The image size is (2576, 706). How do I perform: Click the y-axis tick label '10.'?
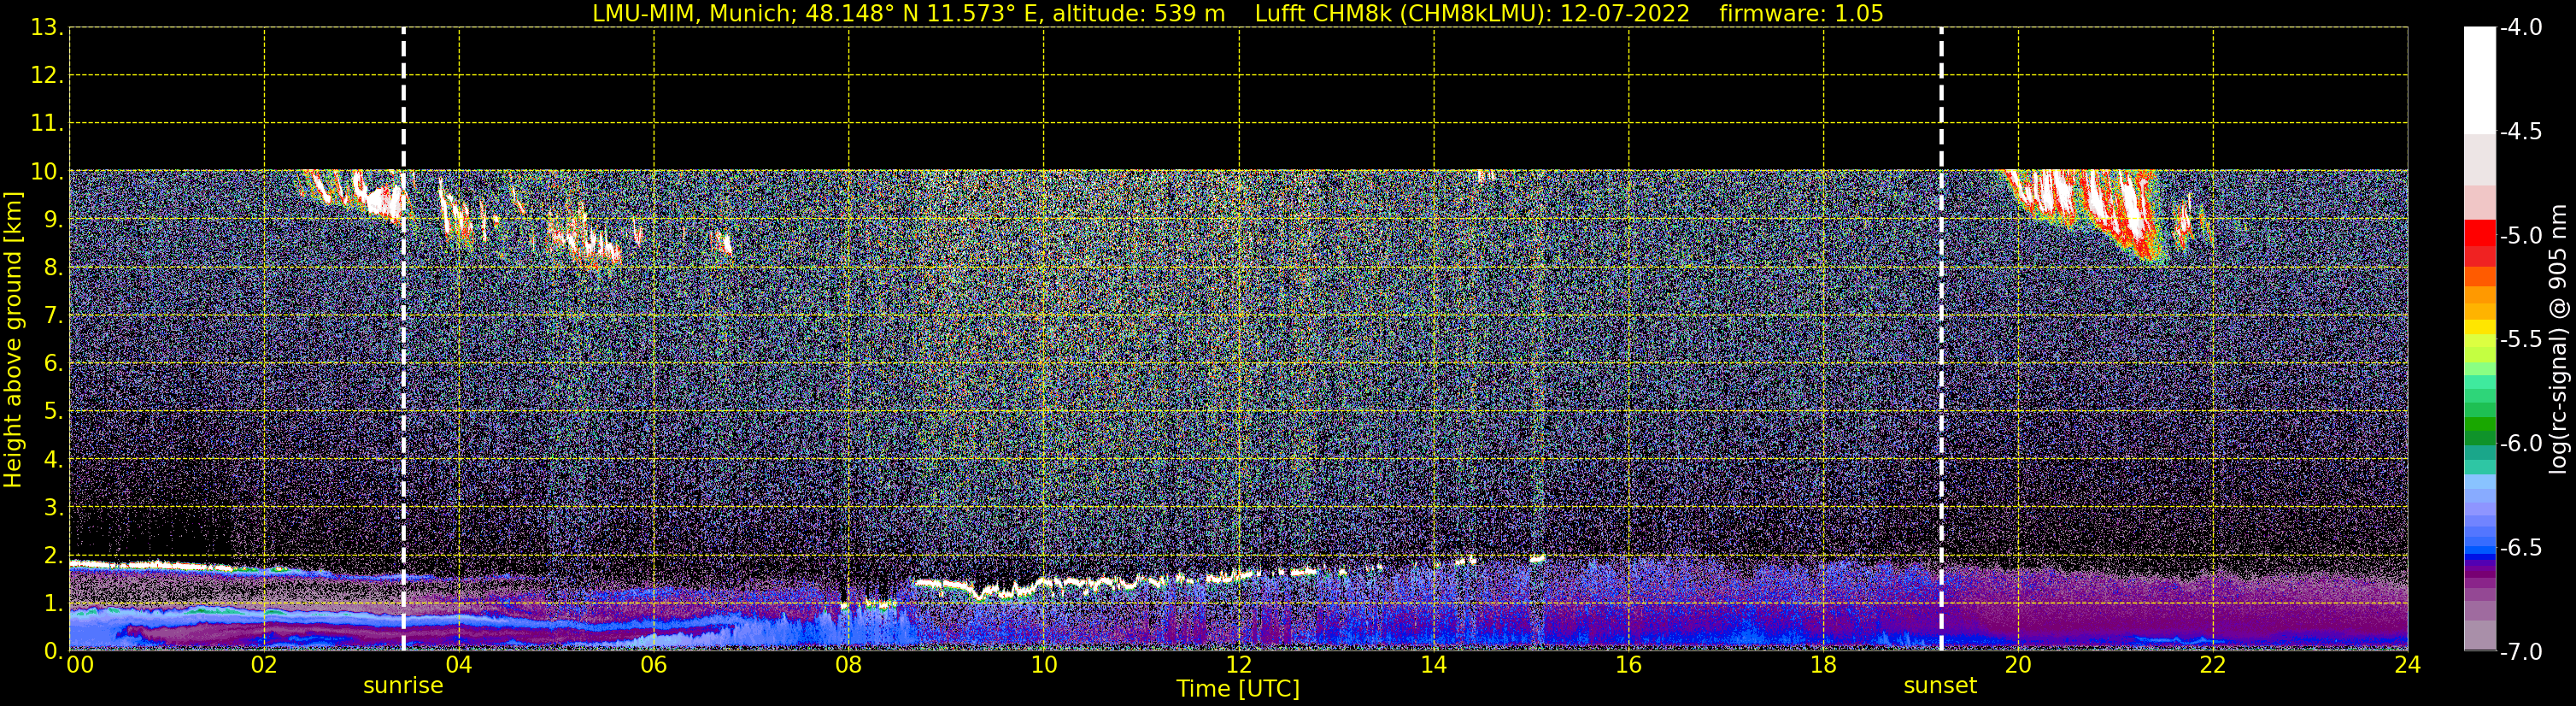(x=47, y=172)
